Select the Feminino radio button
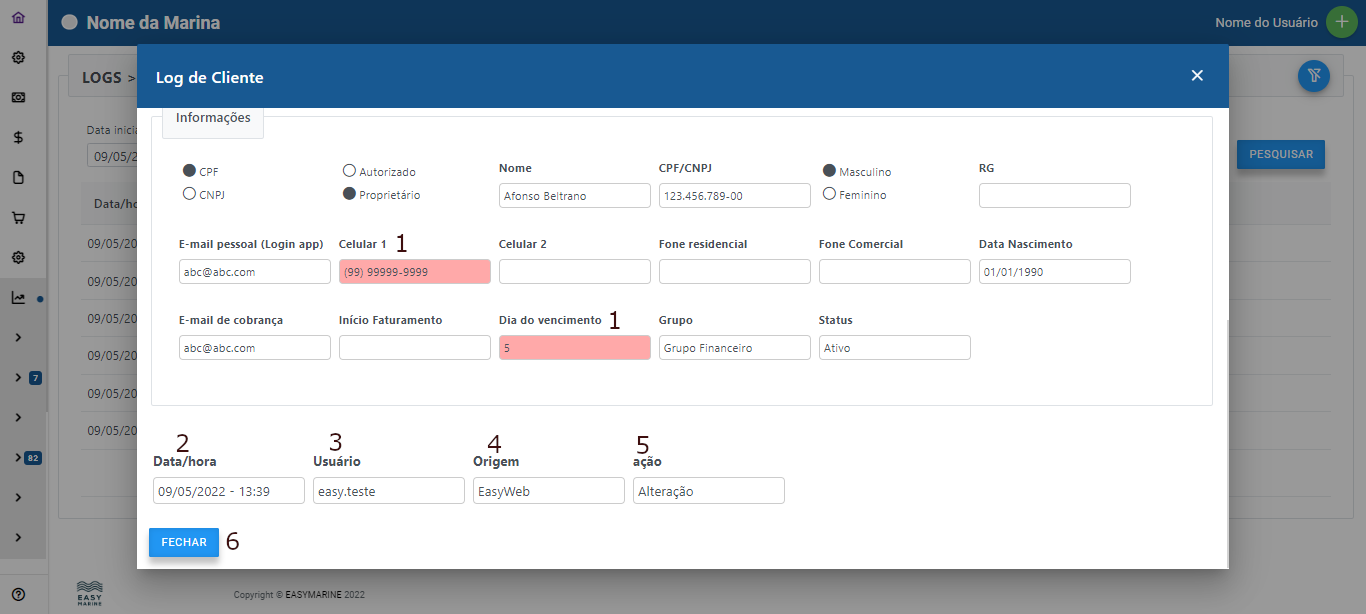Screen dimensions: 1366x614 tap(828, 194)
